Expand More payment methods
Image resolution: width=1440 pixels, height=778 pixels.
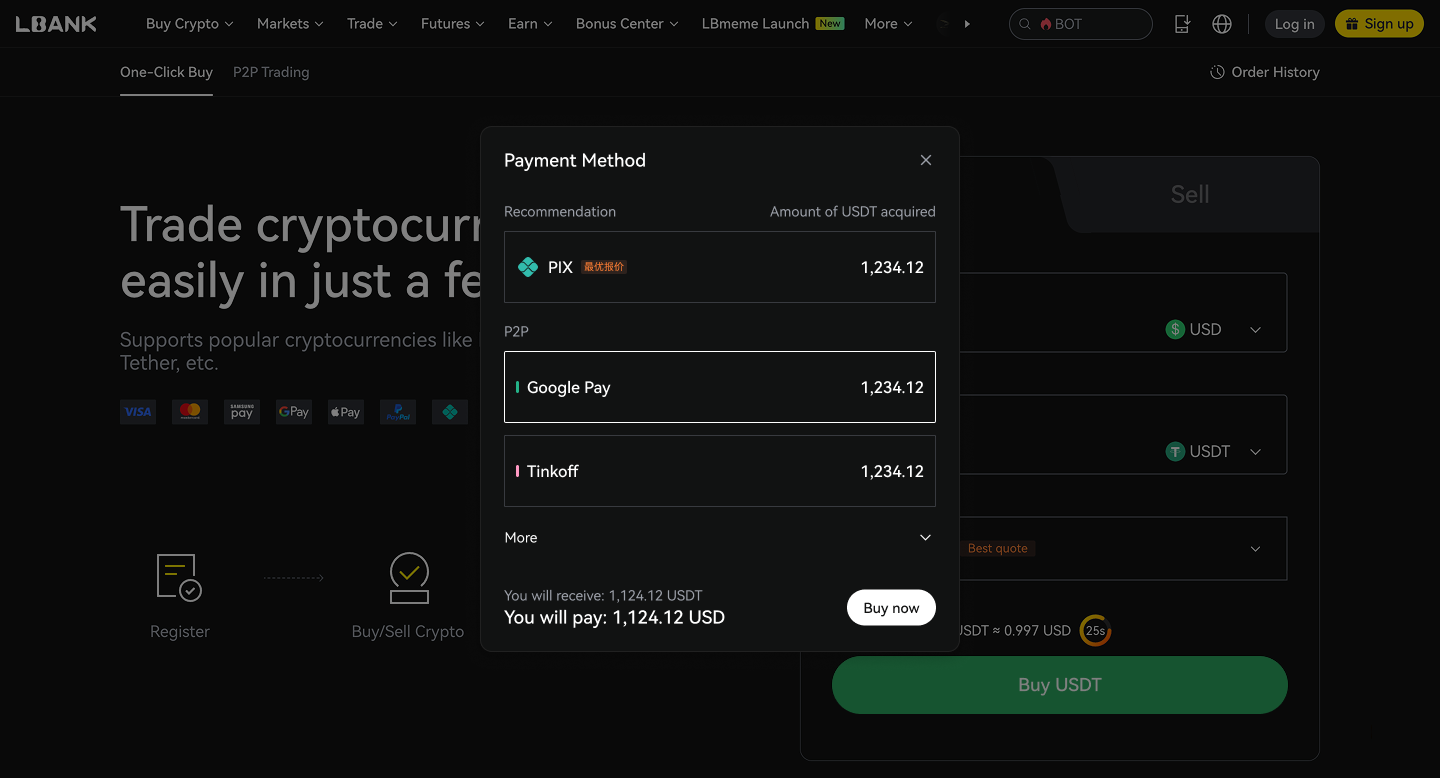pos(720,537)
